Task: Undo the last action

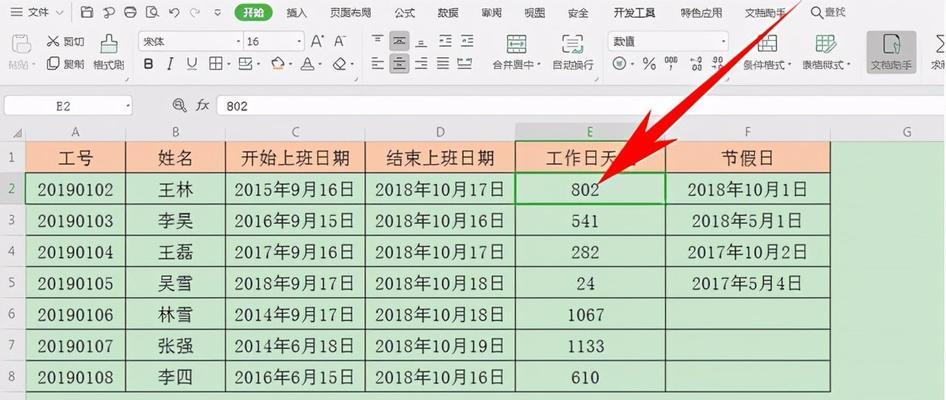Action: click(x=174, y=12)
